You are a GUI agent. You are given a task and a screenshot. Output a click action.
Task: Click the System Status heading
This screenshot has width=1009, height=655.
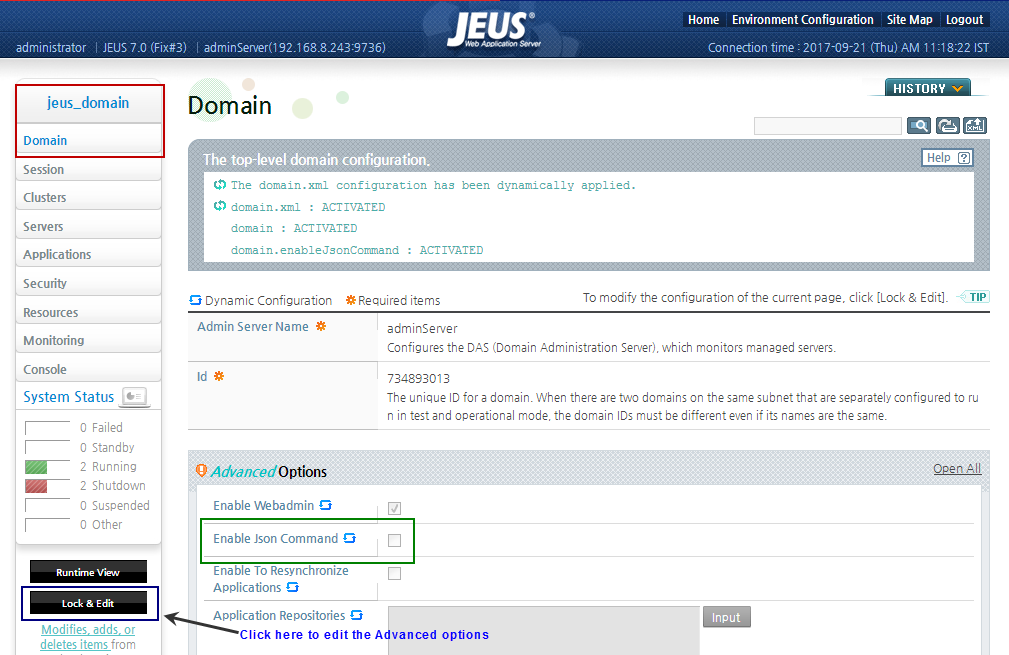coord(68,397)
